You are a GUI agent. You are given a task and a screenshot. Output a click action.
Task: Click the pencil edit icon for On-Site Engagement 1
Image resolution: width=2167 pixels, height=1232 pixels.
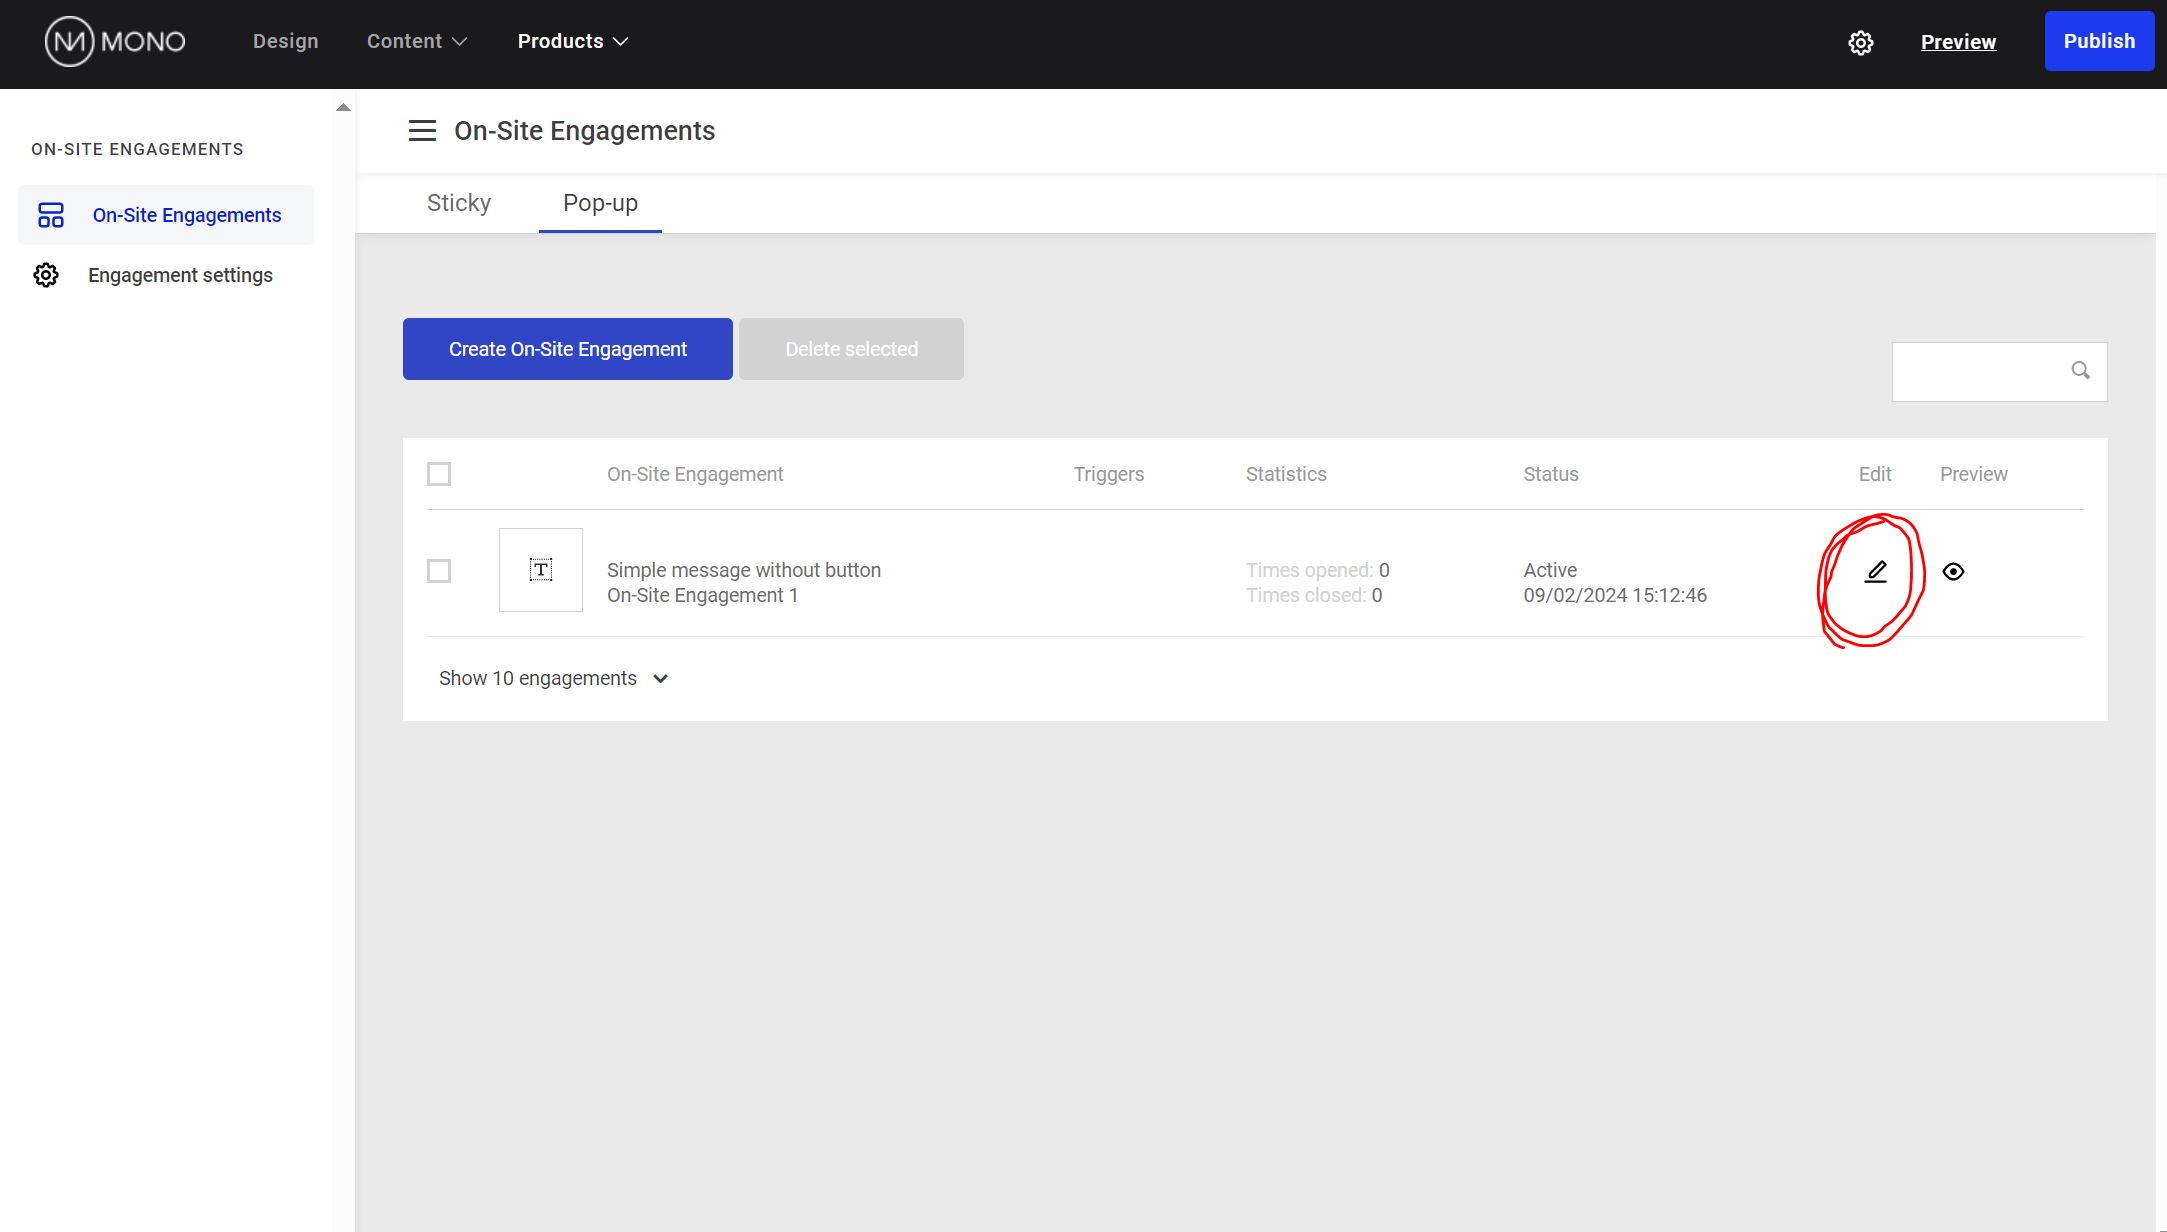pos(1875,572)
